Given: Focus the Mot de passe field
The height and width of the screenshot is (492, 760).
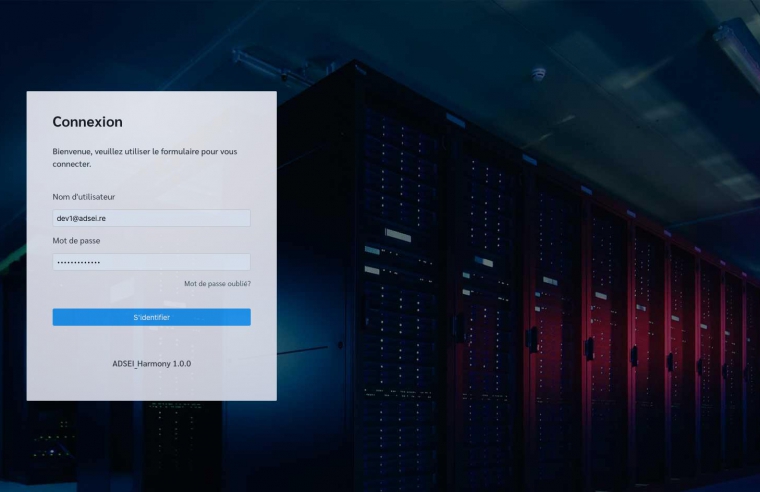Looking at the screenshot, I should [151, 262].
